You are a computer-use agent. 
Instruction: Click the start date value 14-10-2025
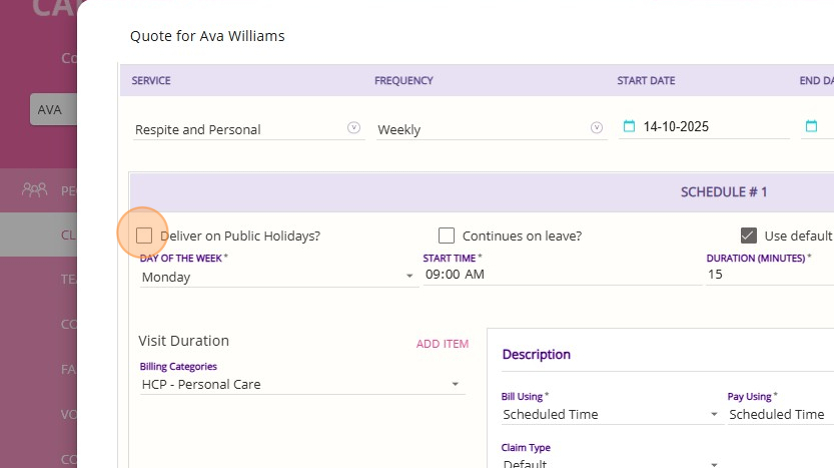(x=676, y=127)
